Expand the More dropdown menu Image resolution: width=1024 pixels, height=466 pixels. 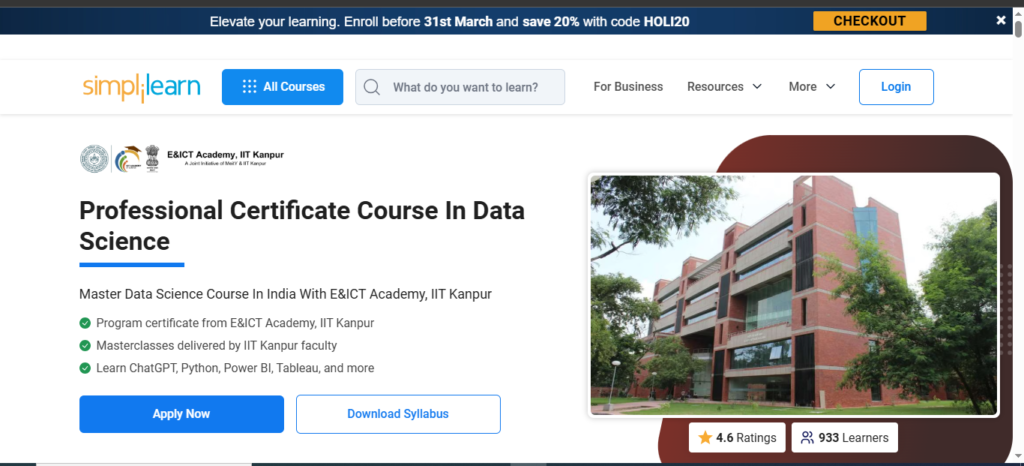[x=812, y=87]
